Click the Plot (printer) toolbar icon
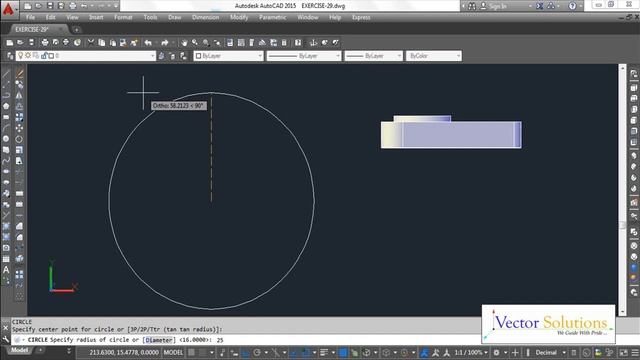Viewport: 640px width, 360px height. (45, 42)
